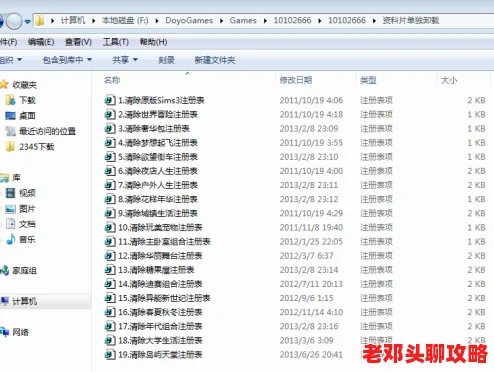The width and height of the screenshot is (494, 372).
Task: Click the forward navigation button
Action: [14, 21]
